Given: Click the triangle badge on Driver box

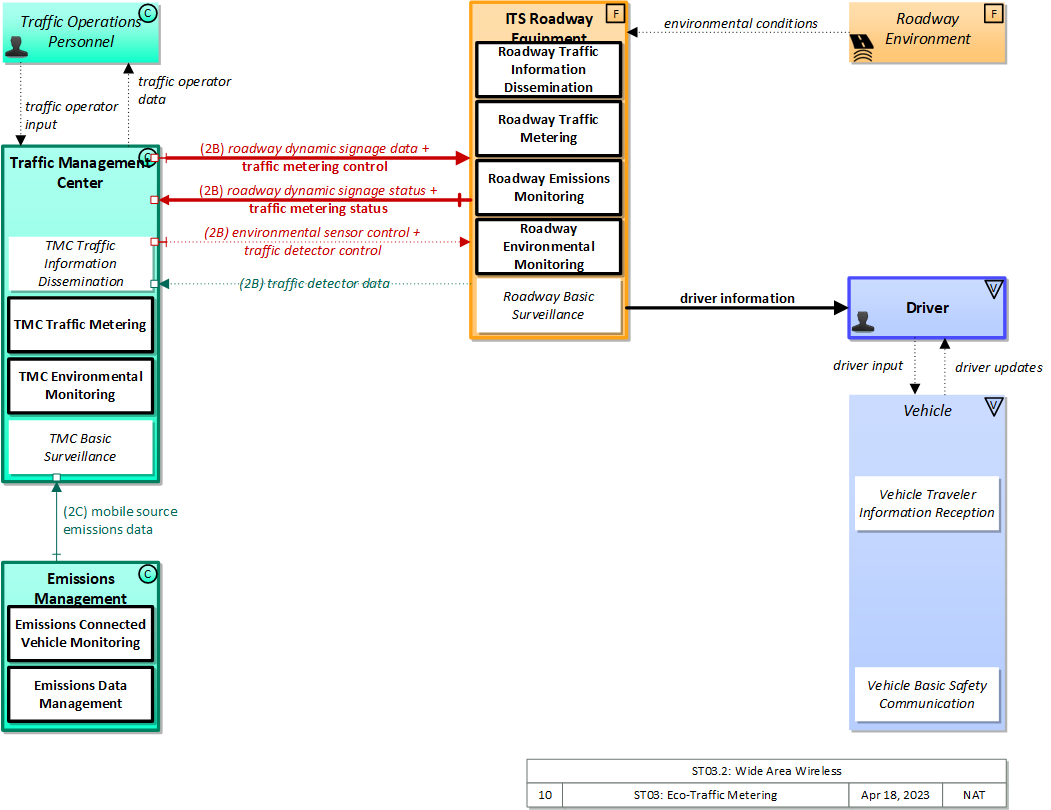Looking at the screenshot, I should tap(993, 290).
